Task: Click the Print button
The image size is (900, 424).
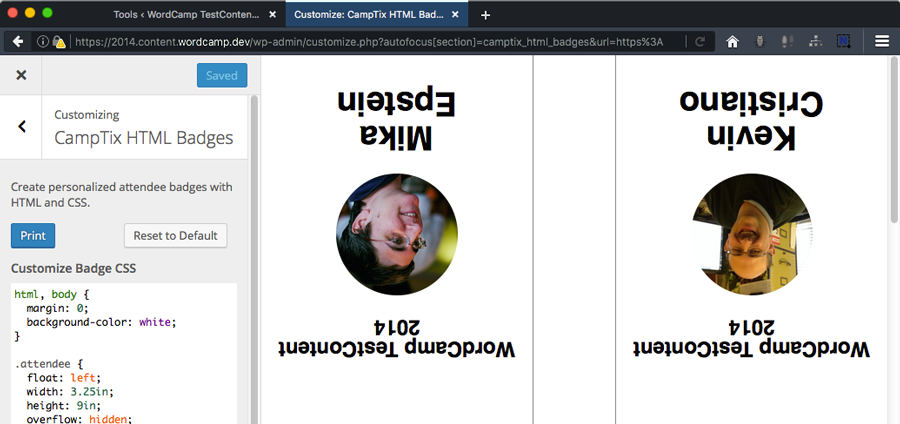Action: pos(33,236)
